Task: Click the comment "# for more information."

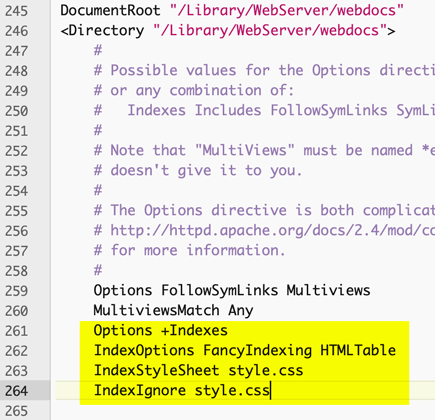Action: 190,250
